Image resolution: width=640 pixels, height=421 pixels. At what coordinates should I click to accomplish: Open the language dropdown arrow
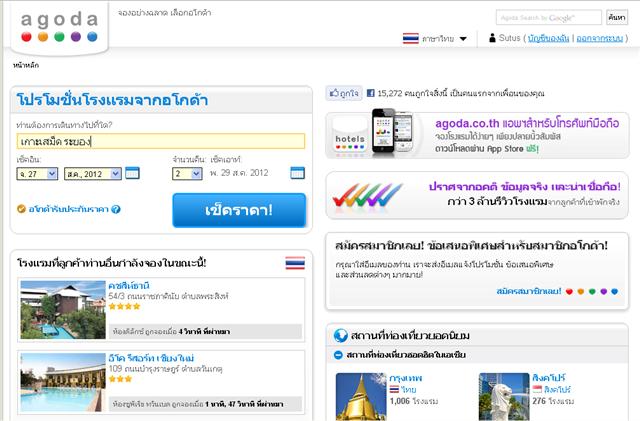463,39
